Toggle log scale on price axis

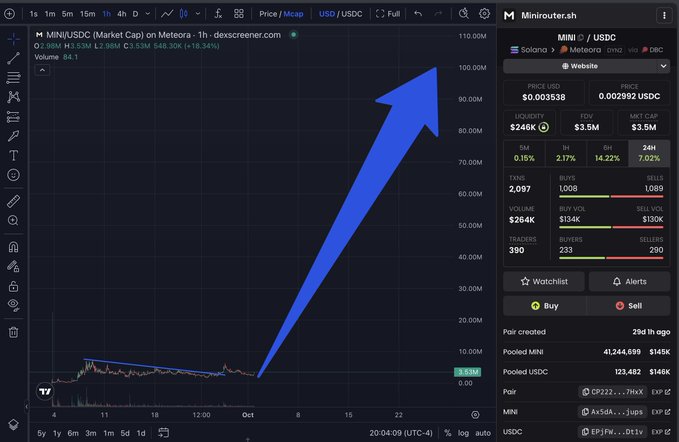click(463, 433)
